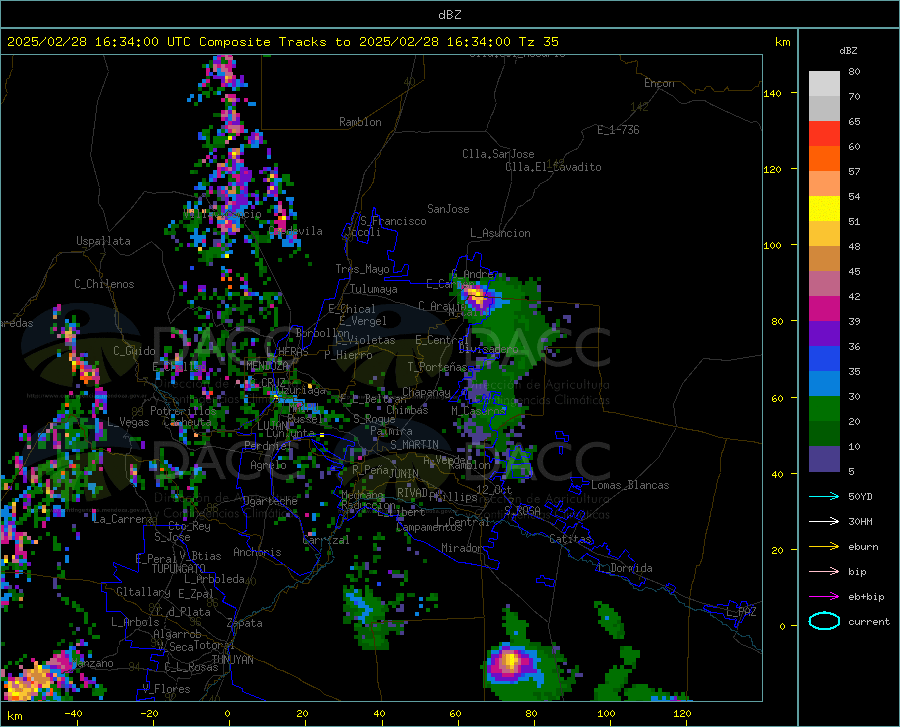Click the 140 km mark on vertical axis
The image size is (900, 727).
772,93
